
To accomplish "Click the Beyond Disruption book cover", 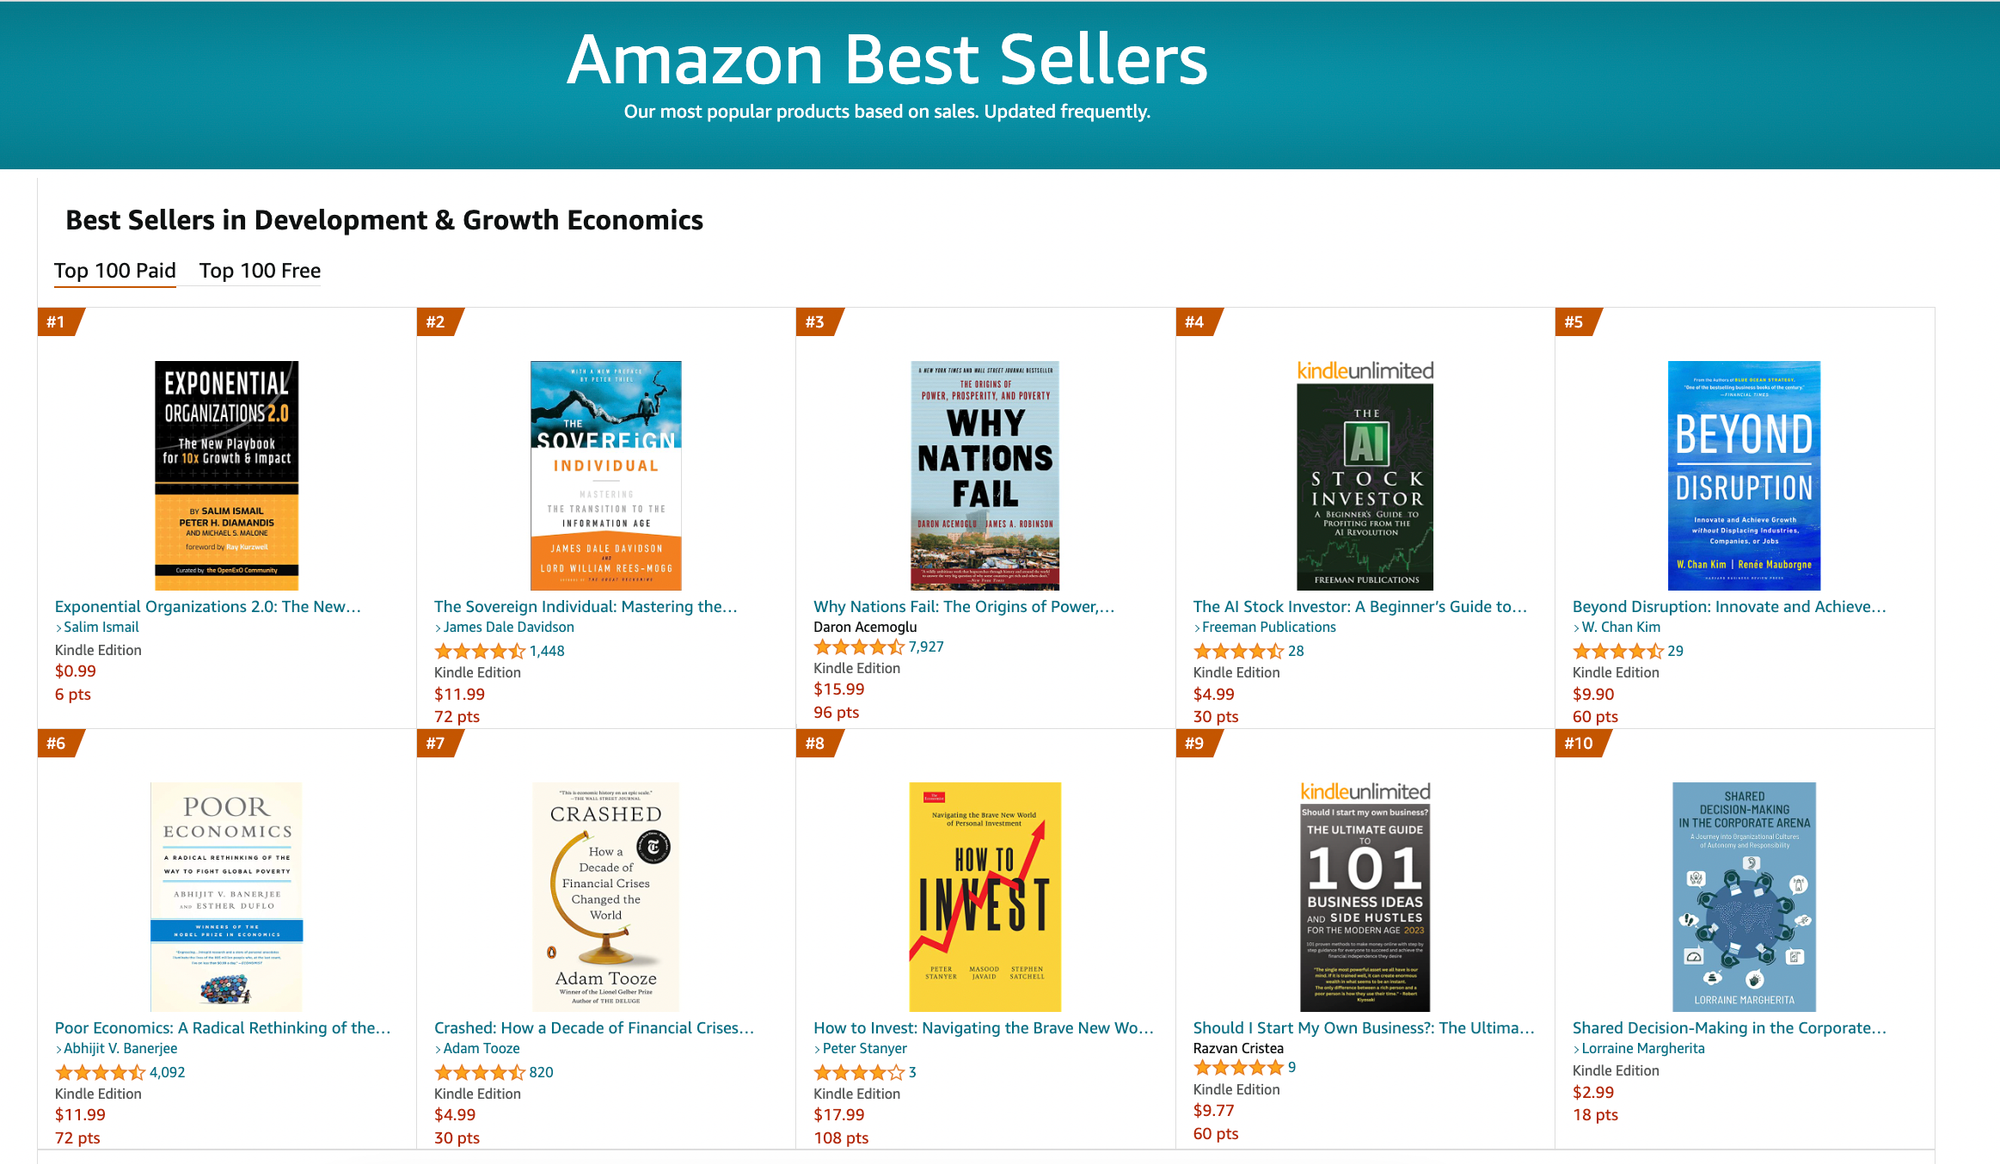I will pyautogui.click(x=1744, y=475).
